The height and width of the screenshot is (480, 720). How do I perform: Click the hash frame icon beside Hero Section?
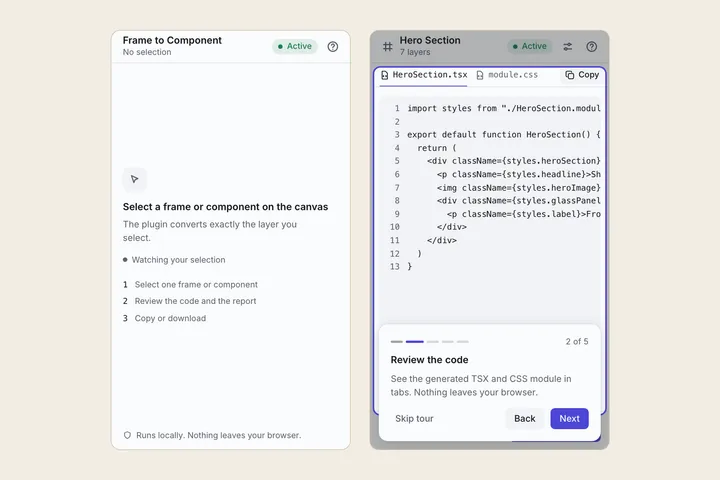click(388, 46)
